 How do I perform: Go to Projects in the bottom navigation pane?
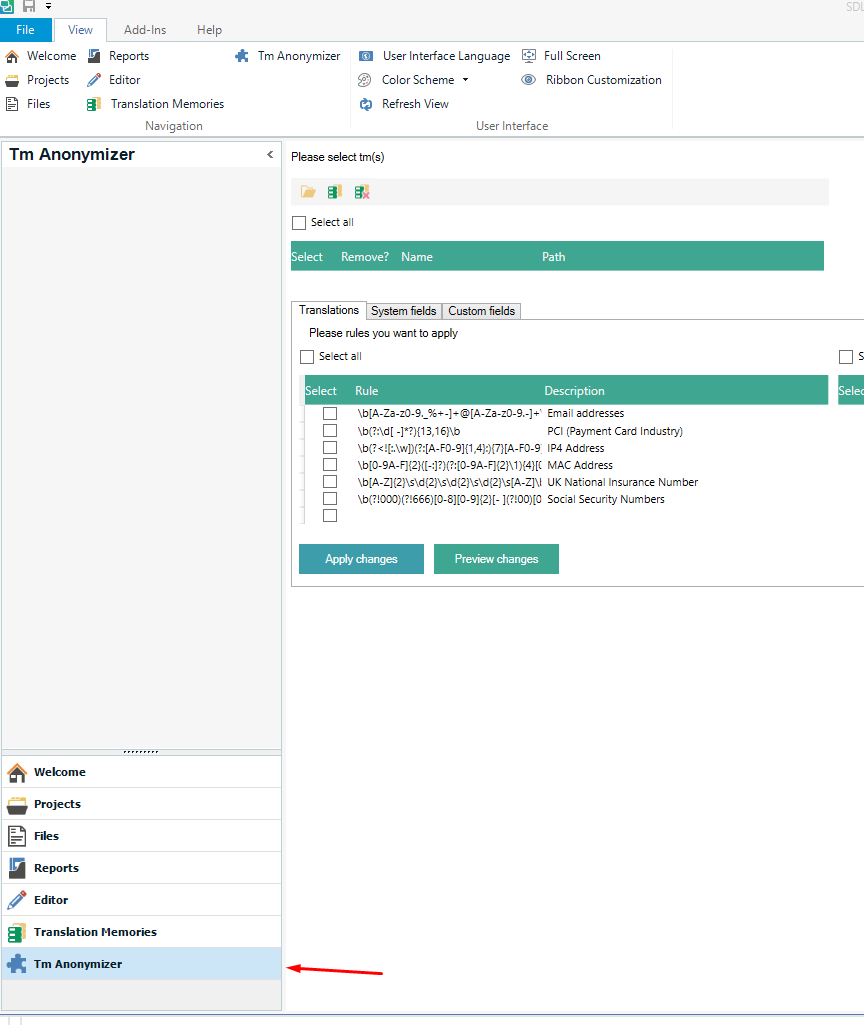pyautogui.click(x=142, y=804)
